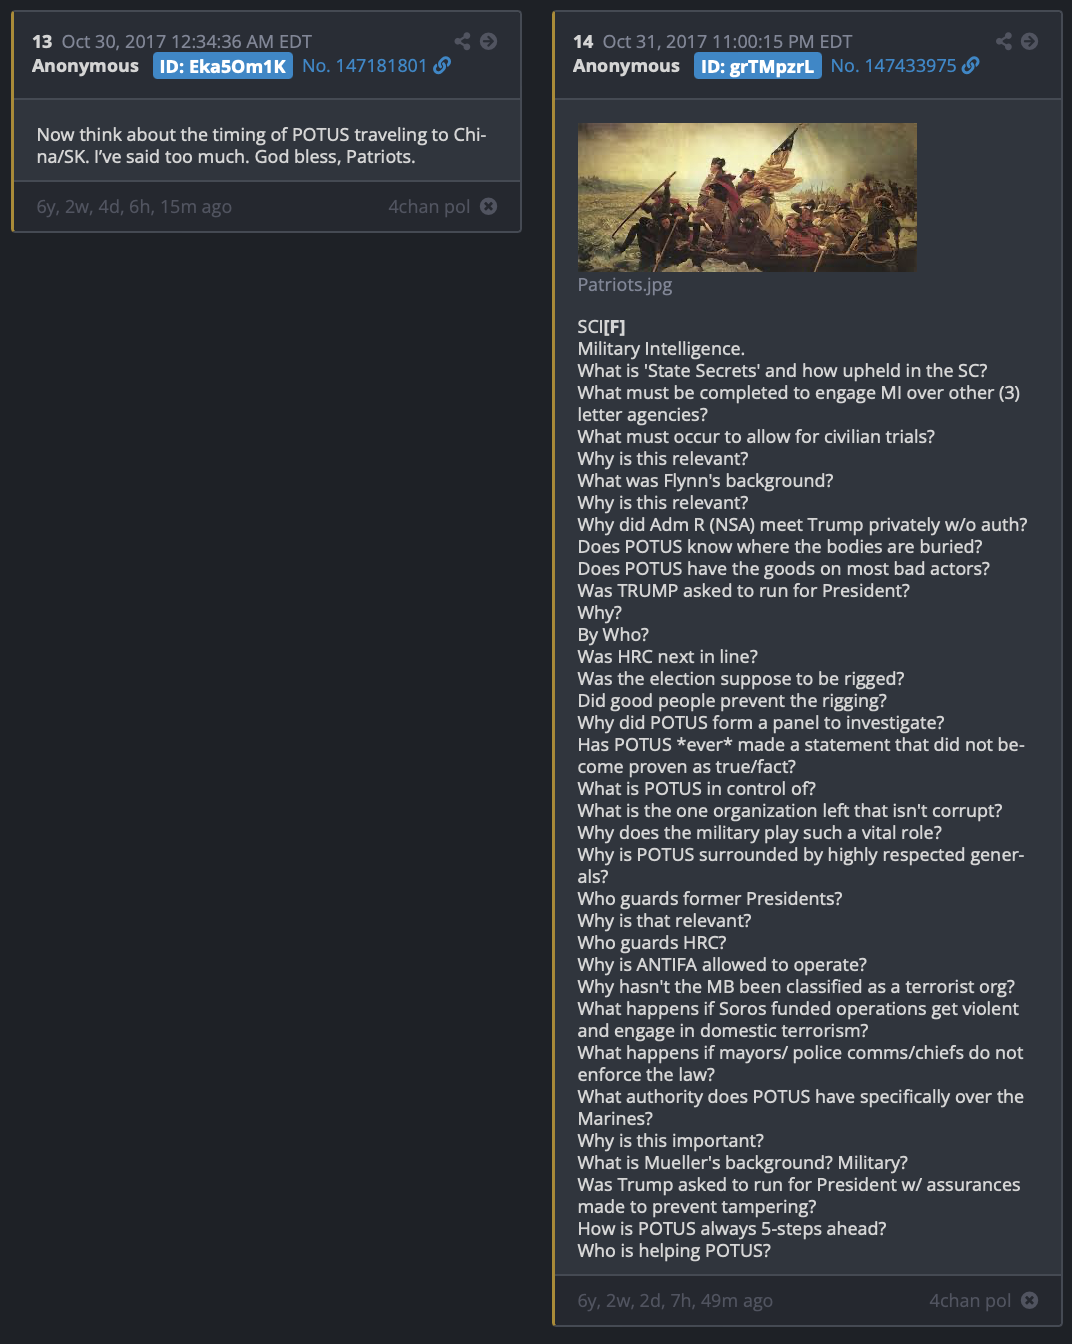Click the link icon beside No. 147433975
This screenshot has height=1344, width=1072.
tap(970, 65)
